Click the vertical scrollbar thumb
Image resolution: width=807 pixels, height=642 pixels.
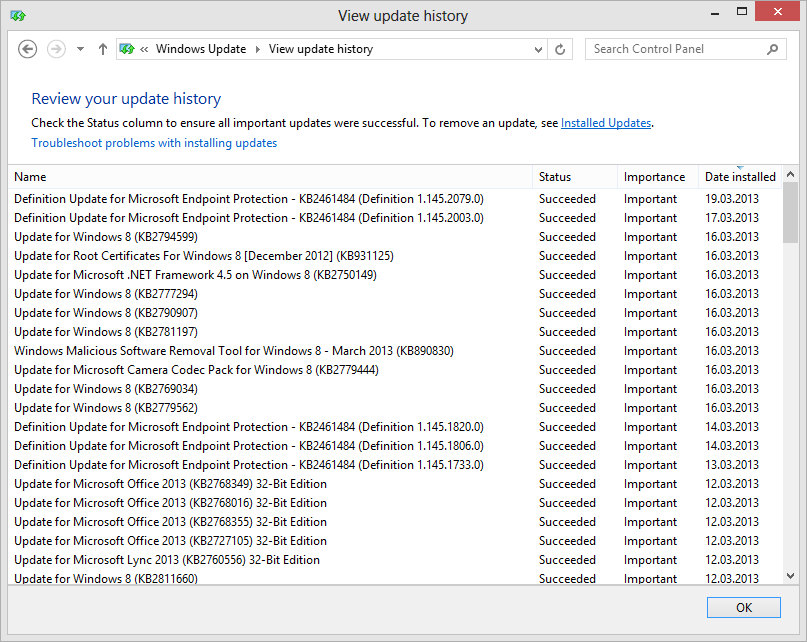coord(791,213)
